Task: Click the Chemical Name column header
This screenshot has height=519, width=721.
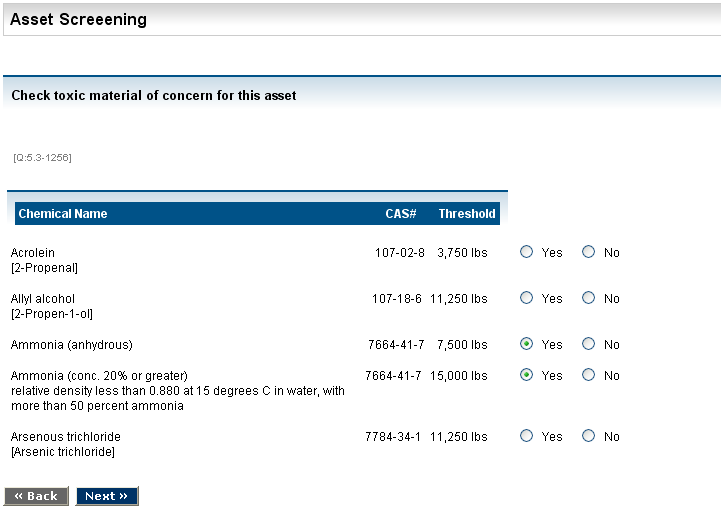Action: [63, 214]
